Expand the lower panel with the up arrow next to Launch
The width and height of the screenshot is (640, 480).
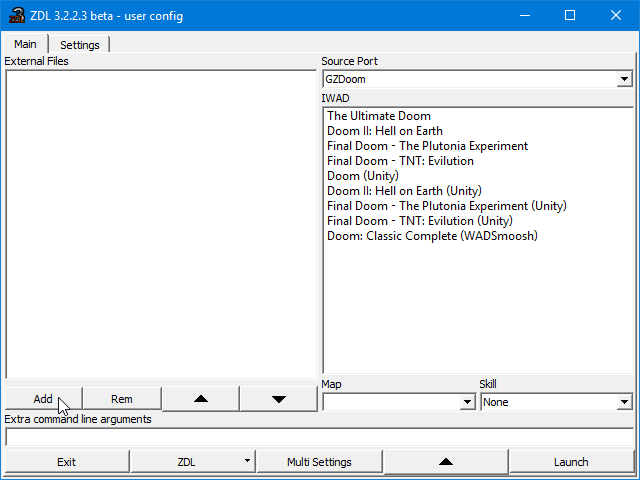pyautogui.click(x=446, y=462)
